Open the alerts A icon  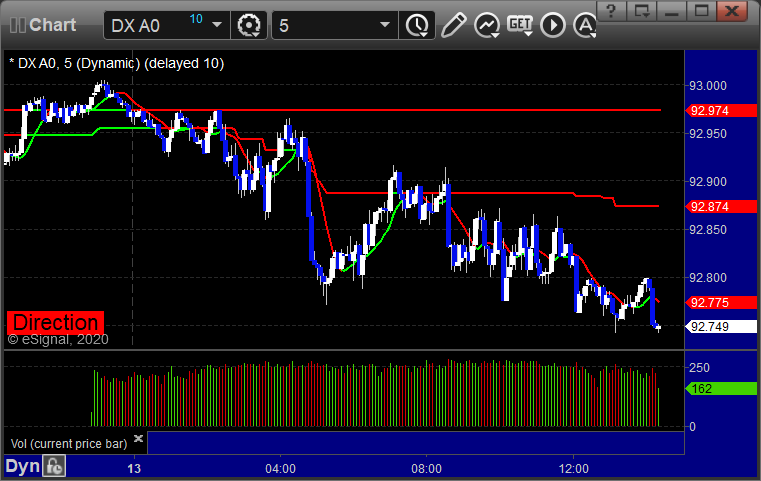point(585,25)
